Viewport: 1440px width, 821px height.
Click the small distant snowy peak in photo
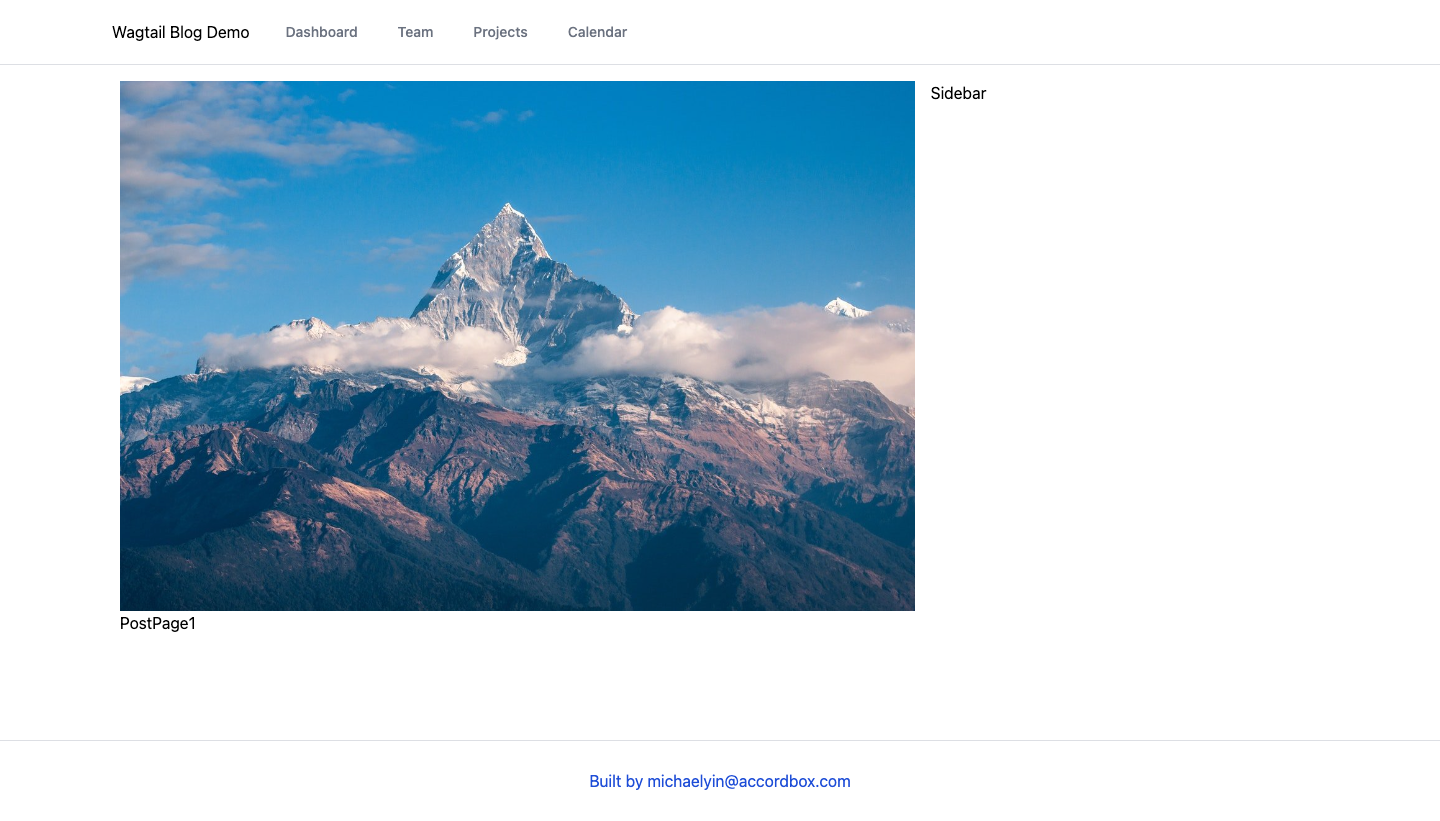pos(846,307)
